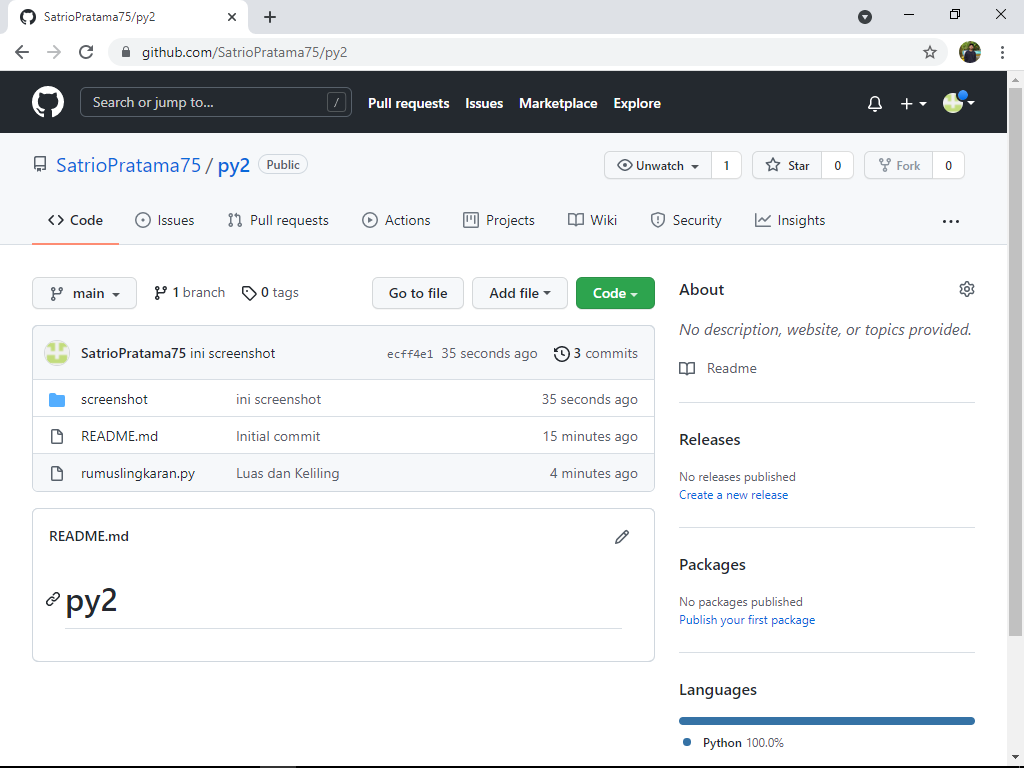Click the screenshot folder icon
This screenshot has height=768, width=1024.
(57, 400)
